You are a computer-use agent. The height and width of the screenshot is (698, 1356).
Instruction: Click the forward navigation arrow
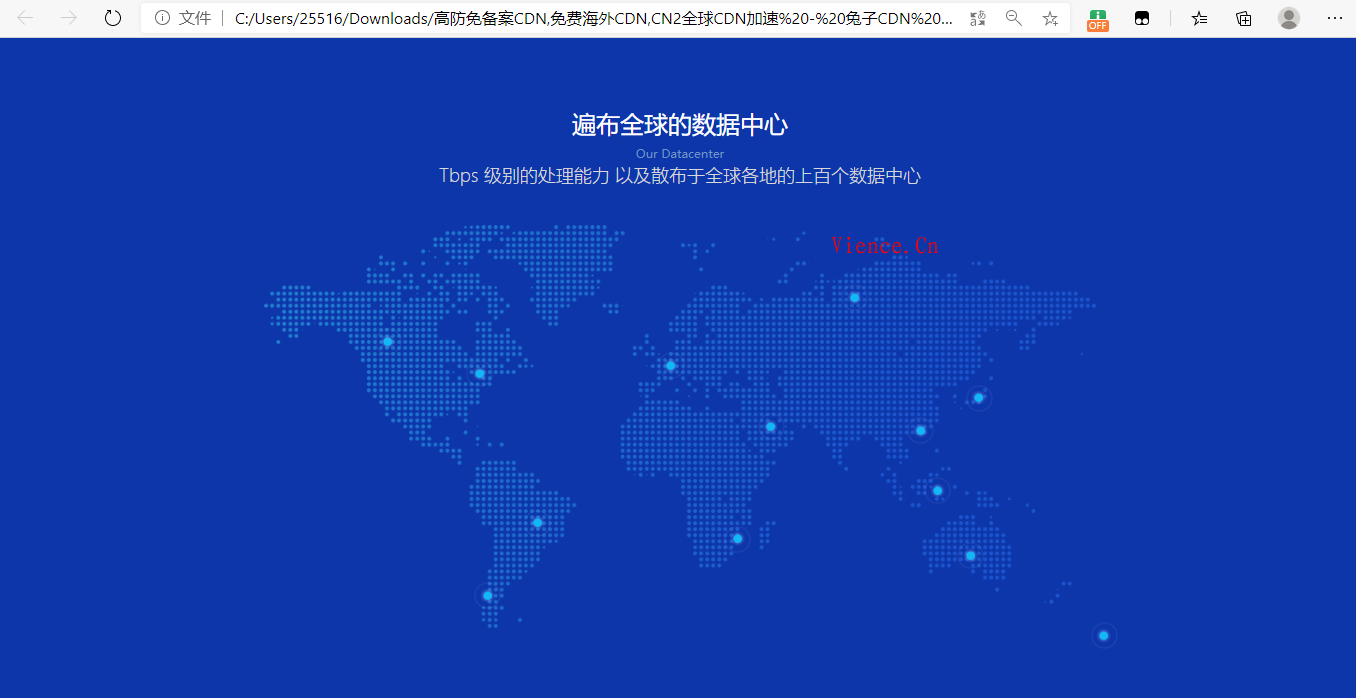coord(69,18)
